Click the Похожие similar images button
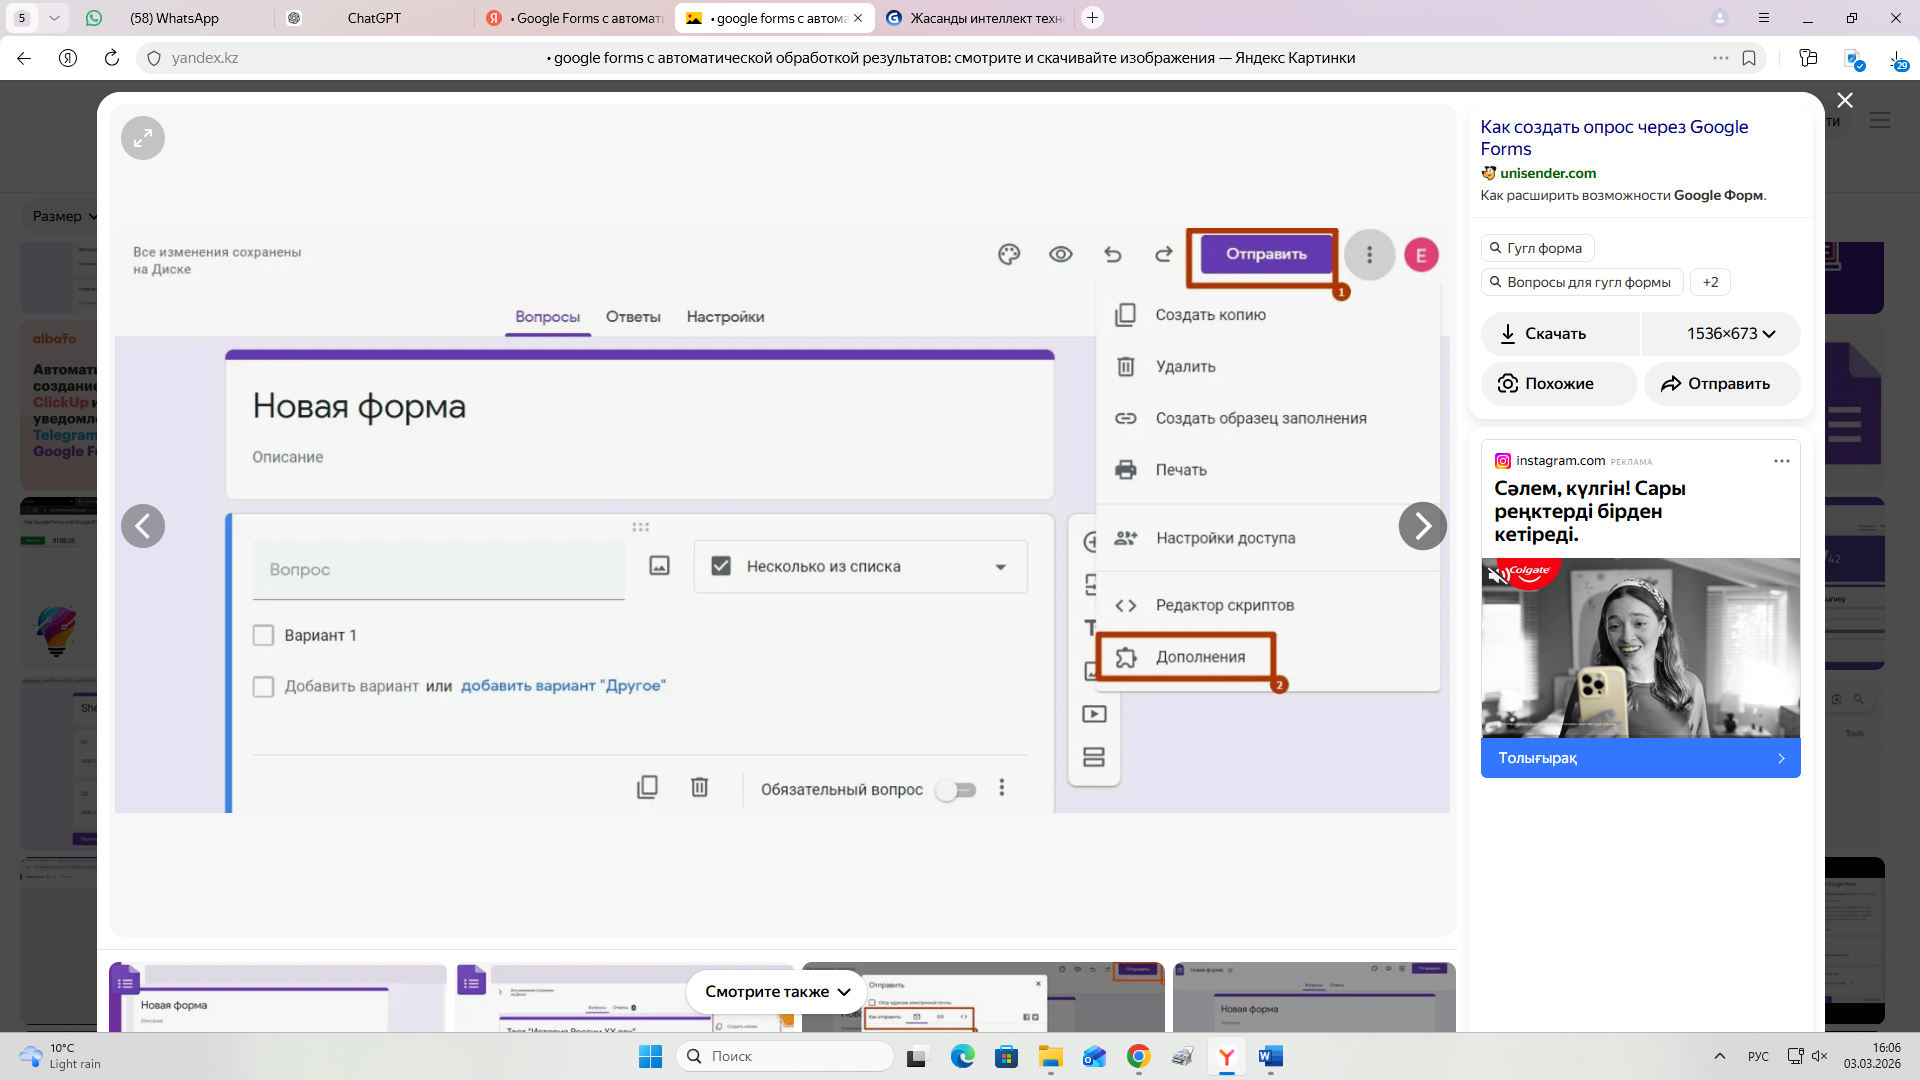Viewport: 1920px width, 1080px height. [x=1558, y=384]
